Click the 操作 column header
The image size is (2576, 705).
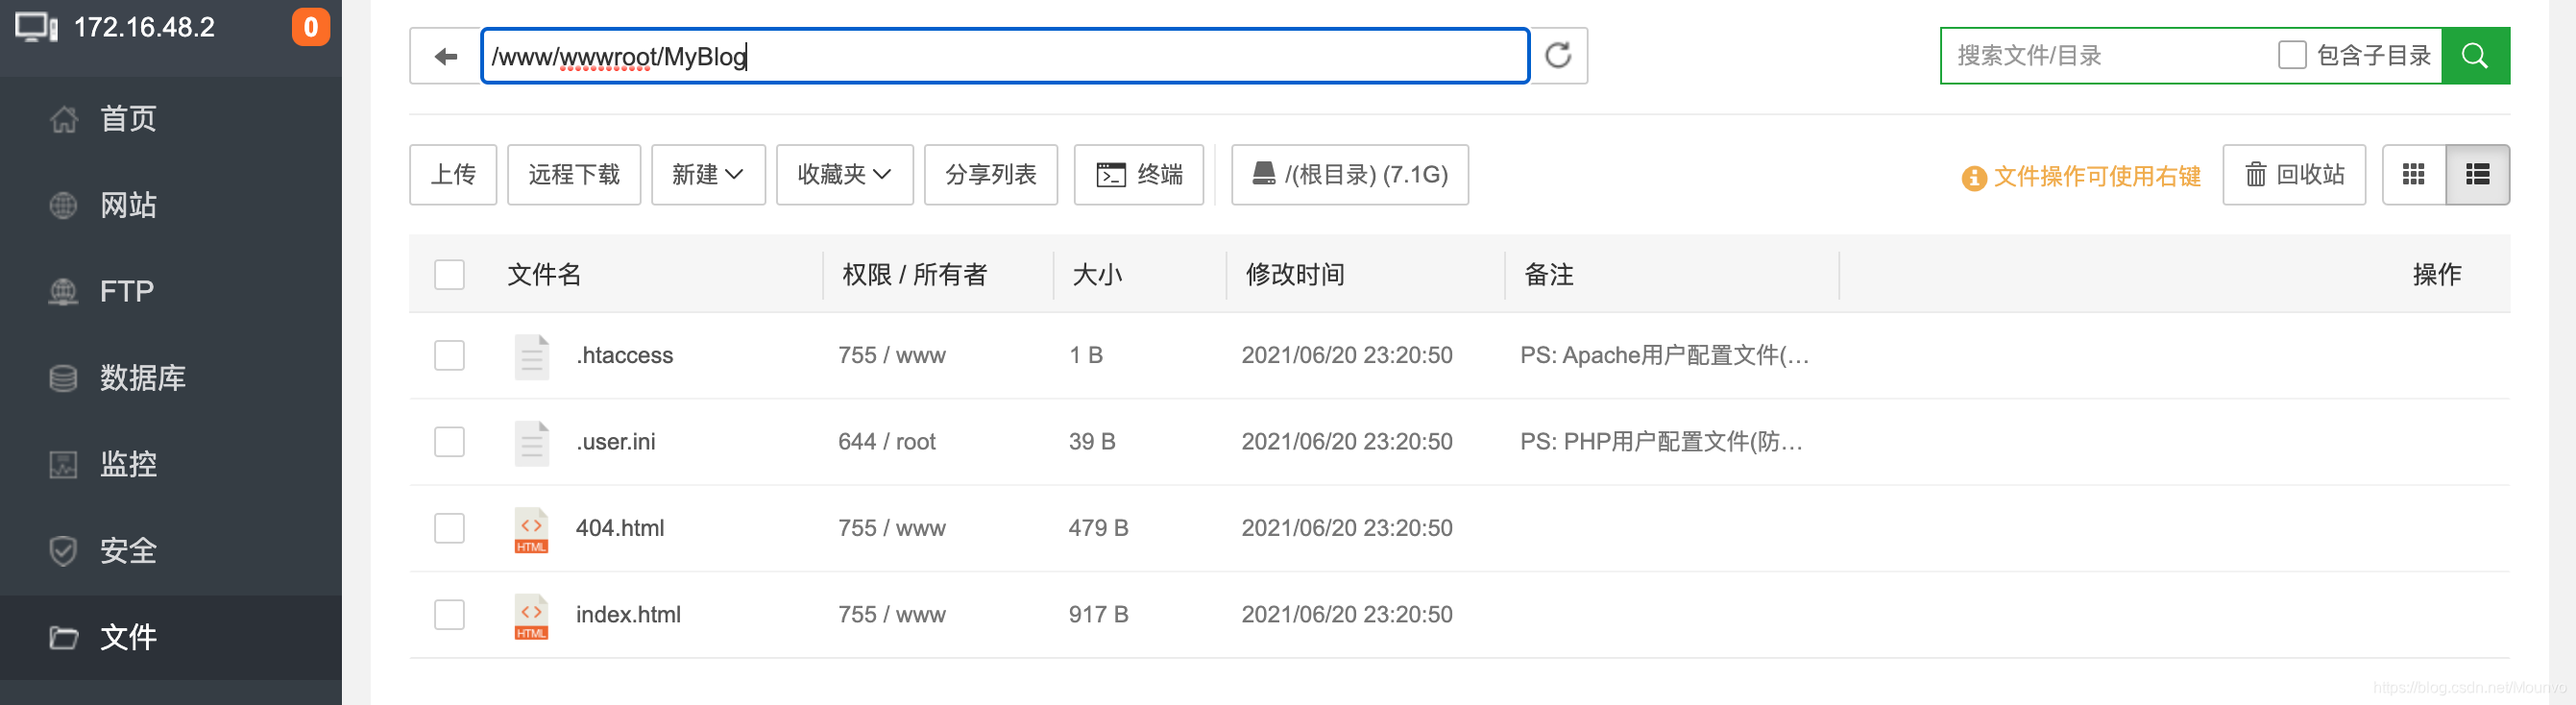point(2437,275)
